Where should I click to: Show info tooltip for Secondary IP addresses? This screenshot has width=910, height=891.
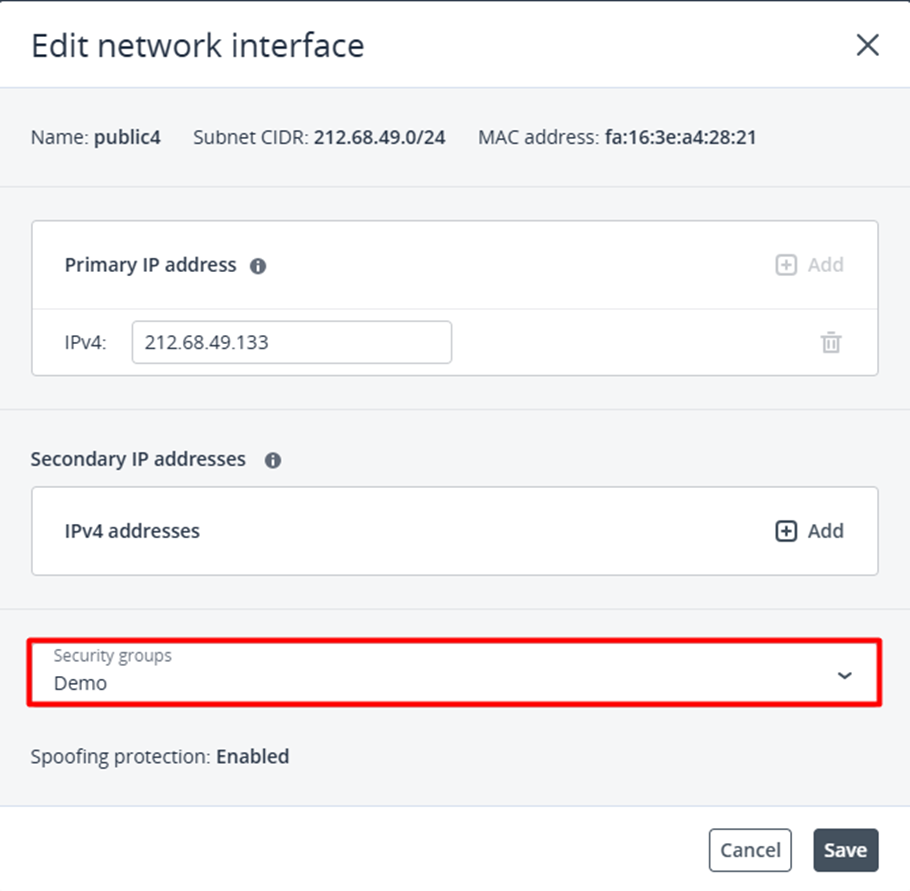(x=273, y=460)
